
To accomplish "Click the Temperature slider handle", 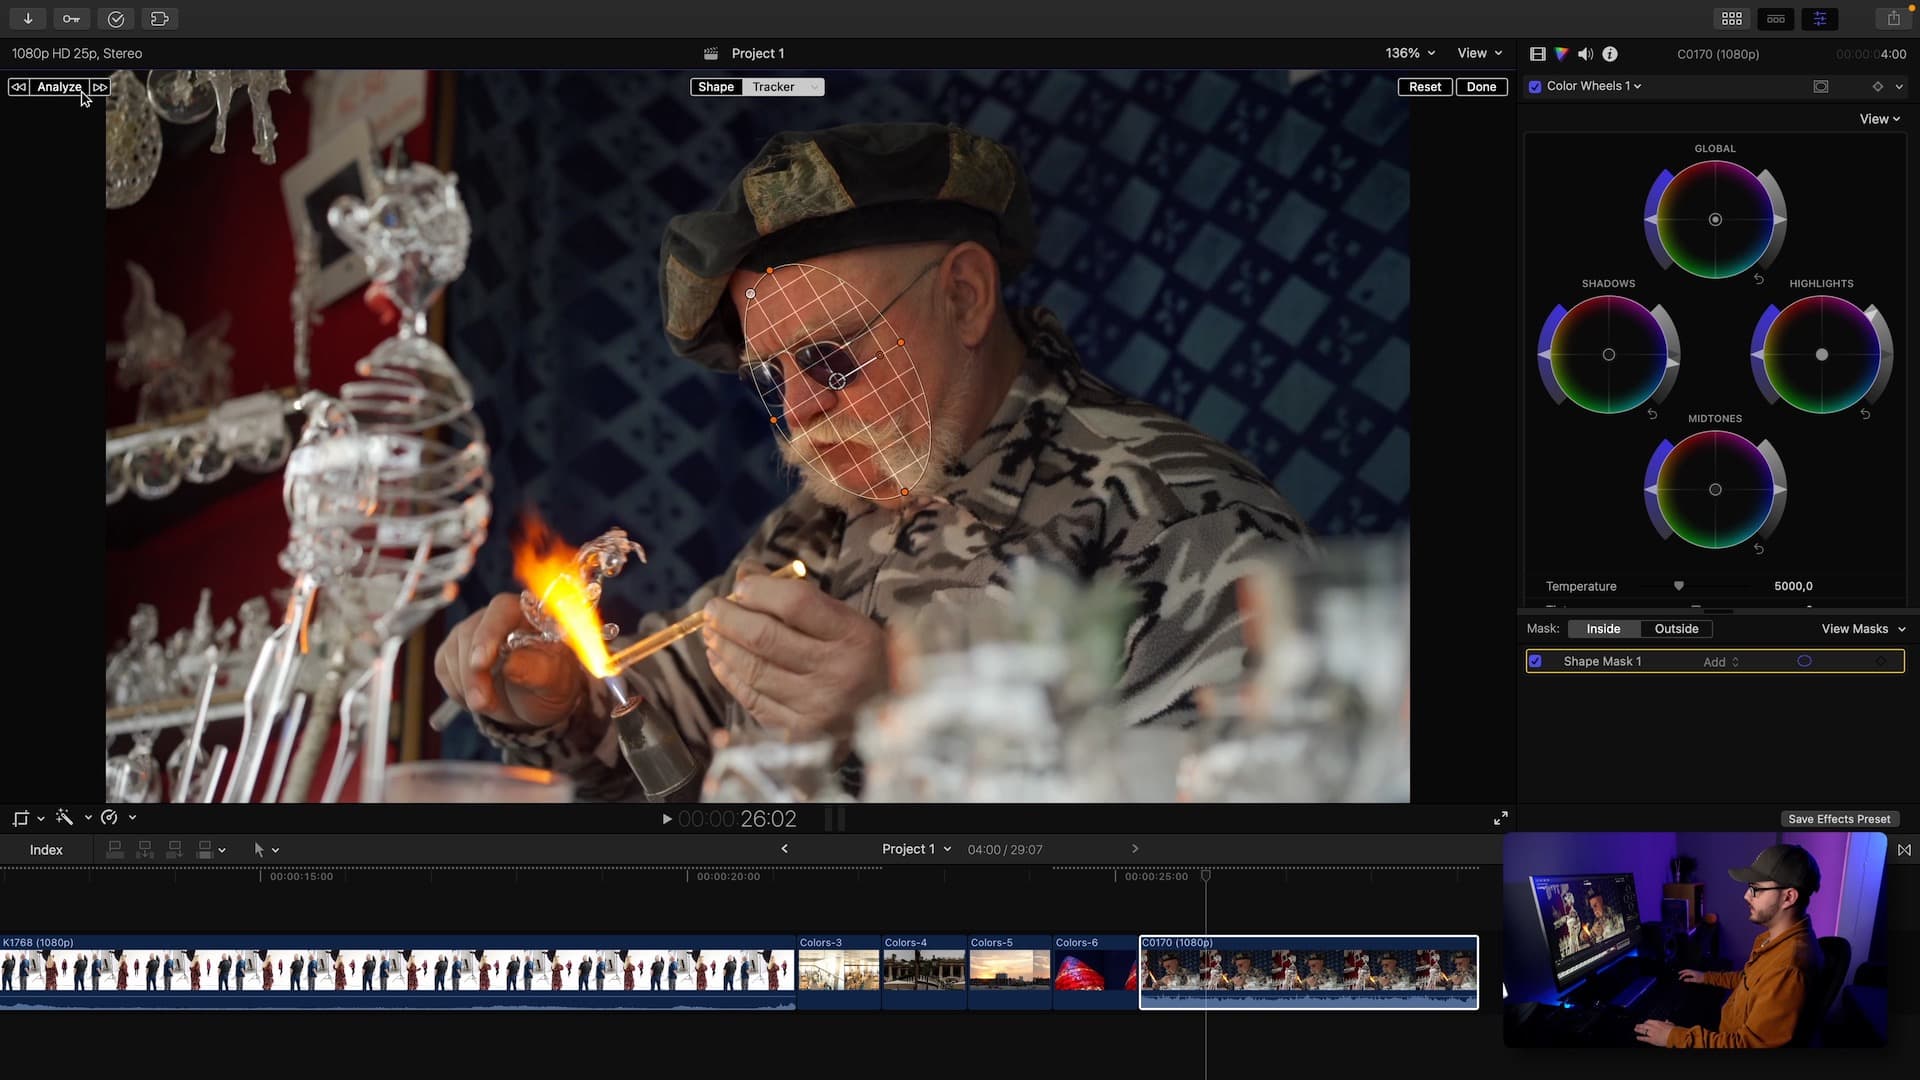I will 1679,586.
